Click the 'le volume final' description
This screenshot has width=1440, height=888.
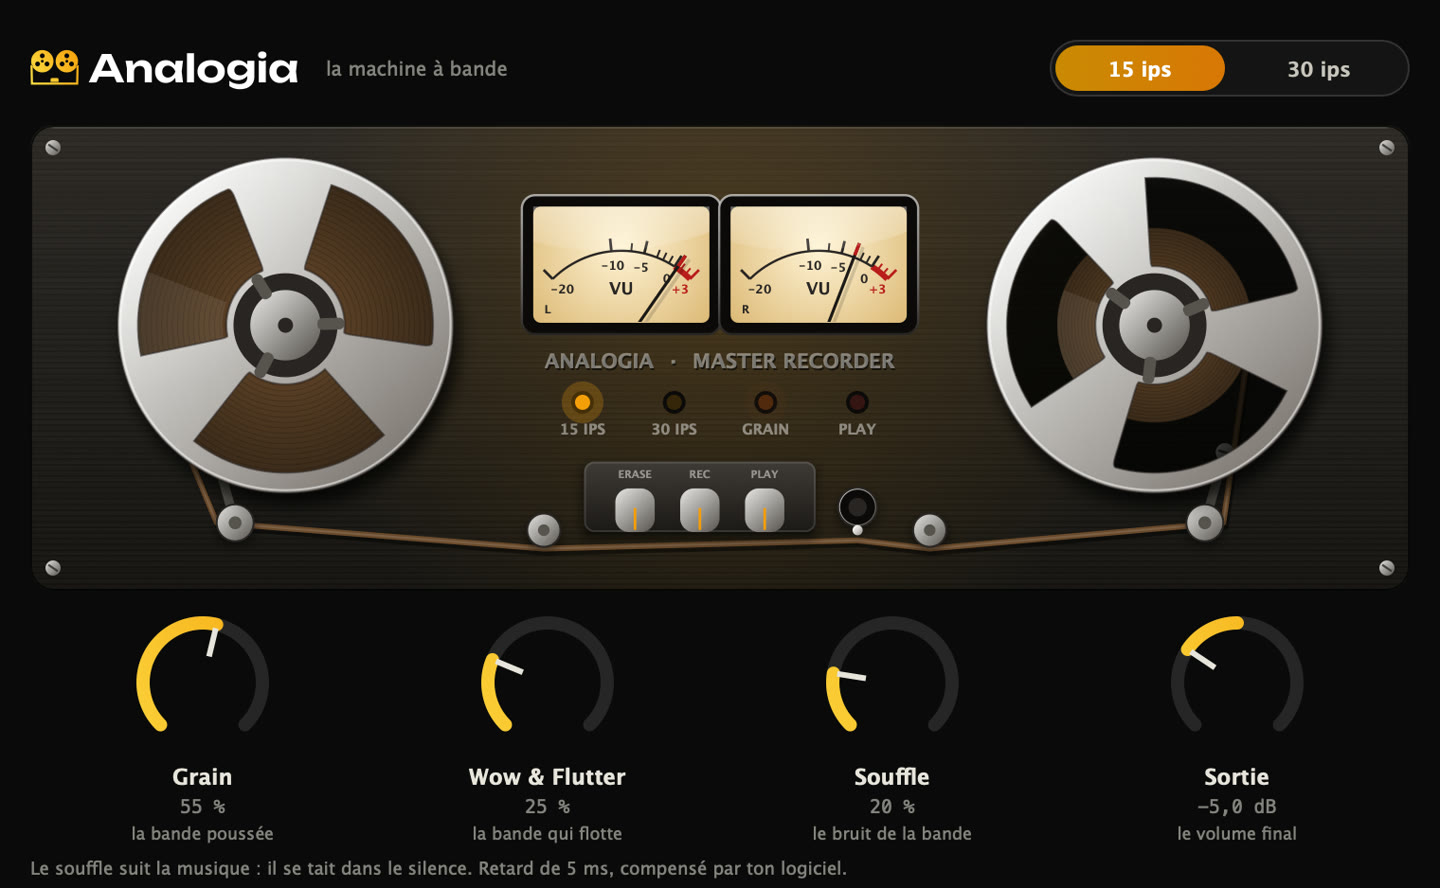(x=1237, y=833)
